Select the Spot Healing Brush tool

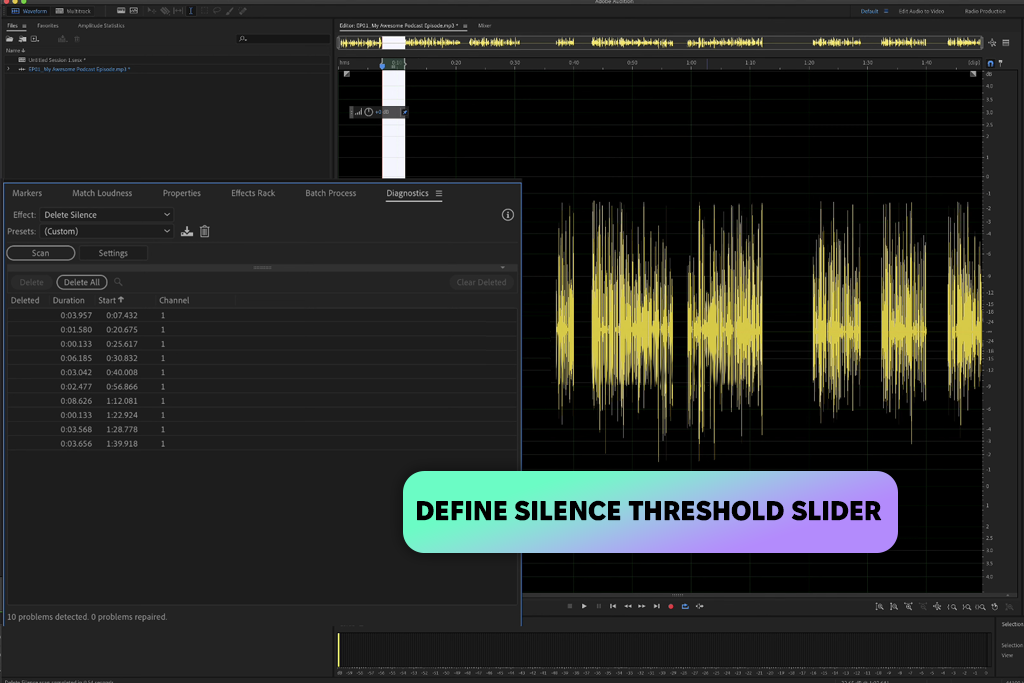[243, 11]
